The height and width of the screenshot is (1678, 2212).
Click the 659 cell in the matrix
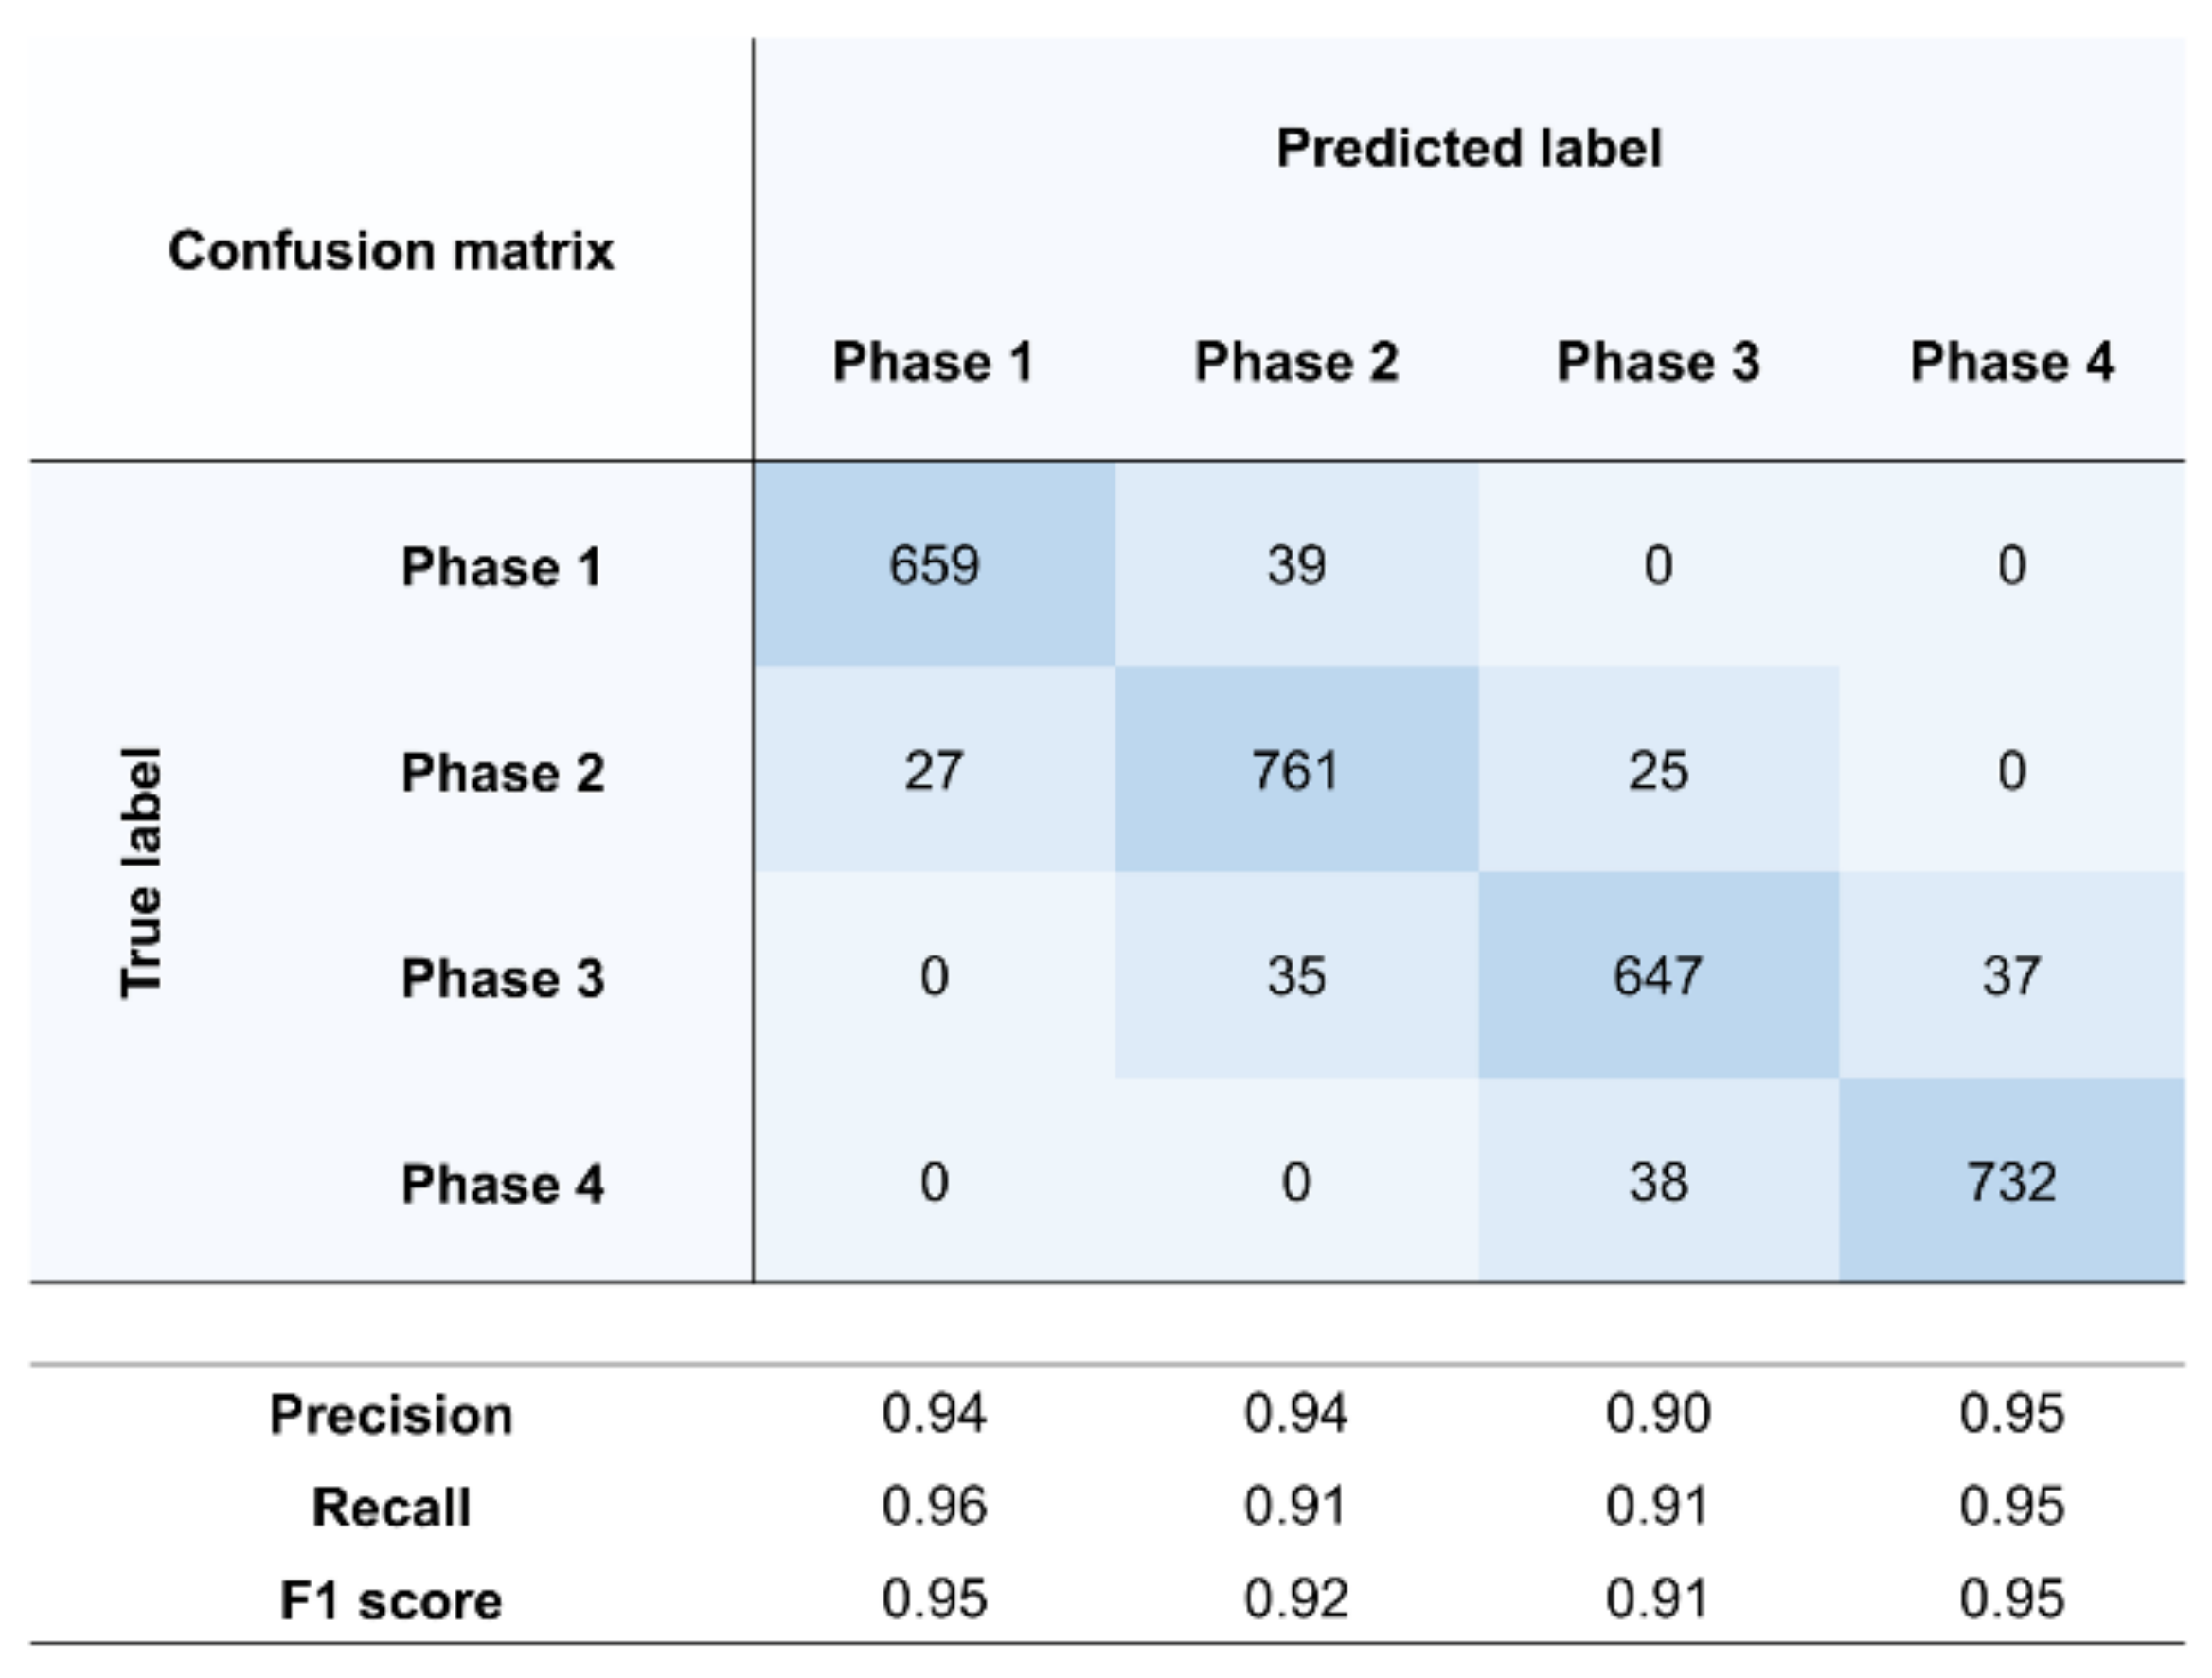(934, 565)
